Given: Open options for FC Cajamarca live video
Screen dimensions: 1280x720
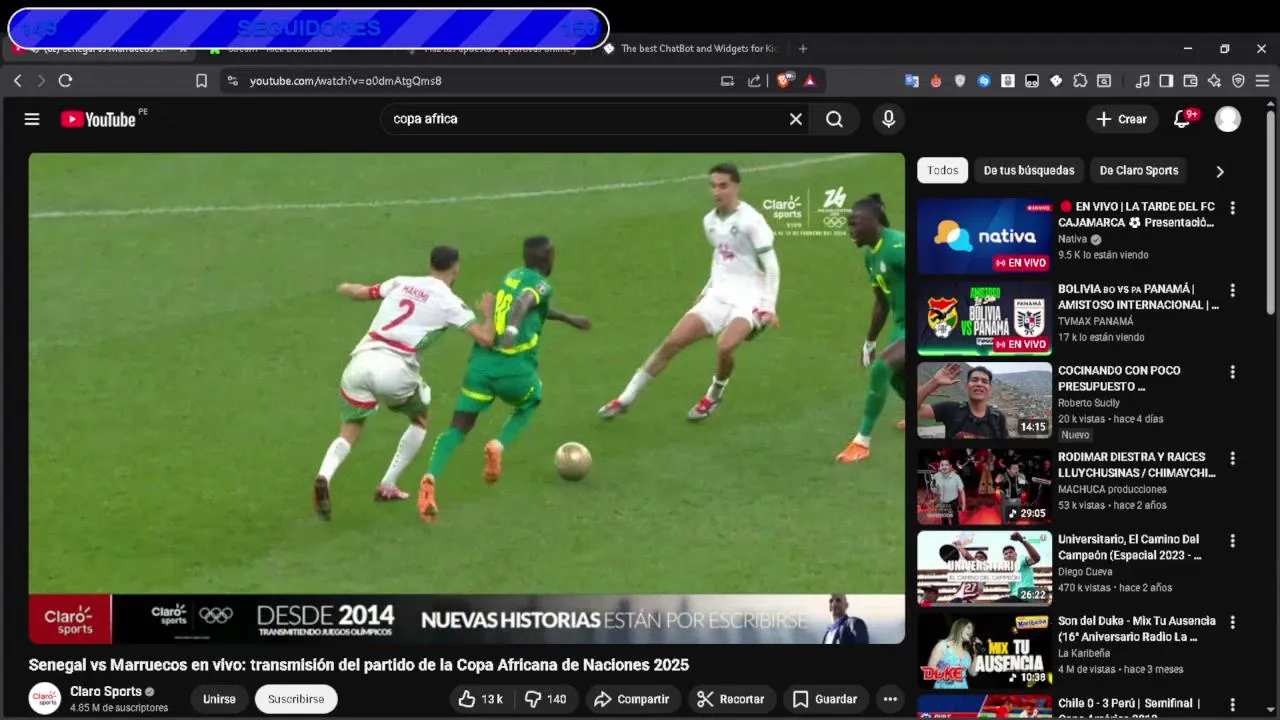Looking at the screenshot, I should (x=1232, y=208).
